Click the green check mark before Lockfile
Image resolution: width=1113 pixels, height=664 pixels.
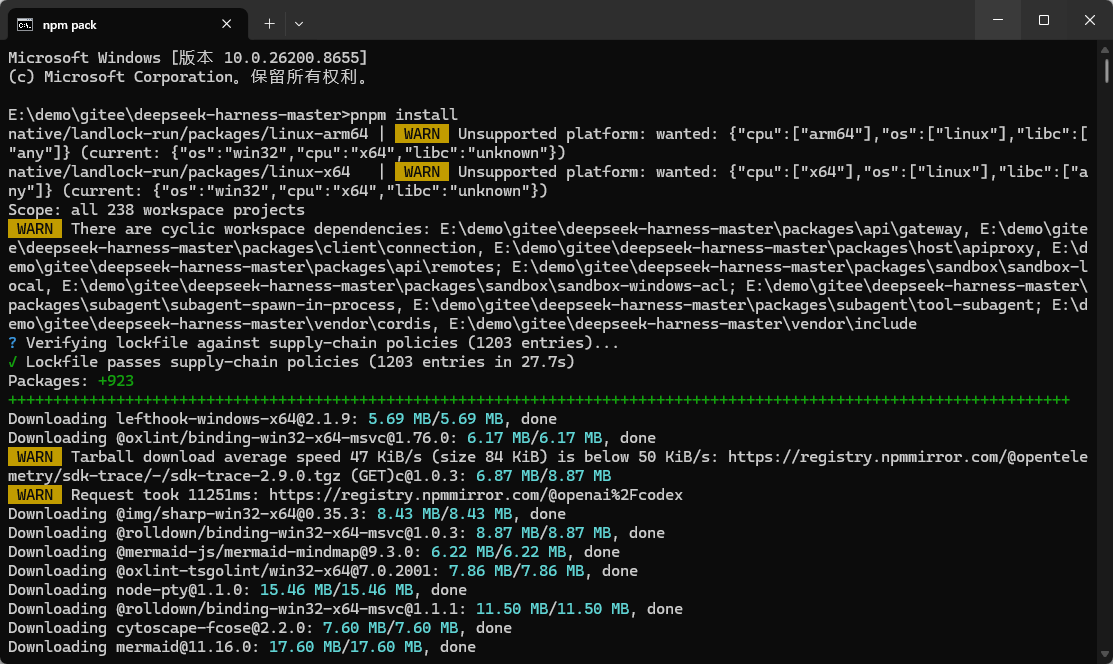12,362
